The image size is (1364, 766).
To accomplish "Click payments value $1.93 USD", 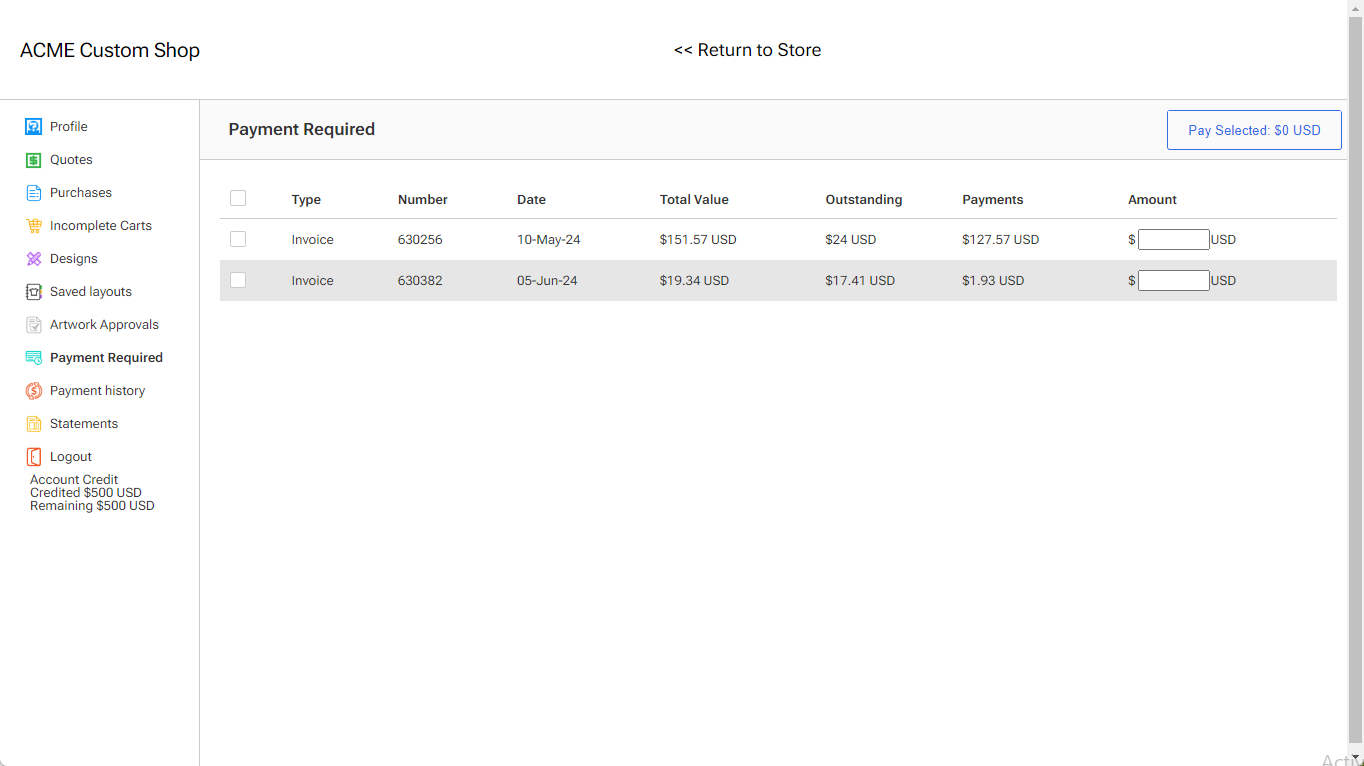I will tap(993, 281).
